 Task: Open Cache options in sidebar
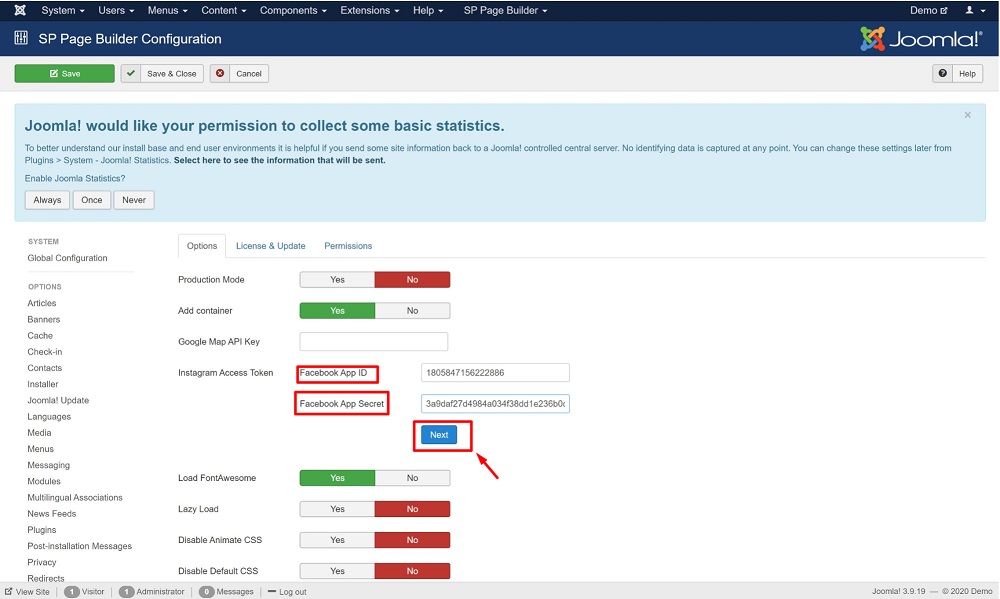click(x=40, y=336)
